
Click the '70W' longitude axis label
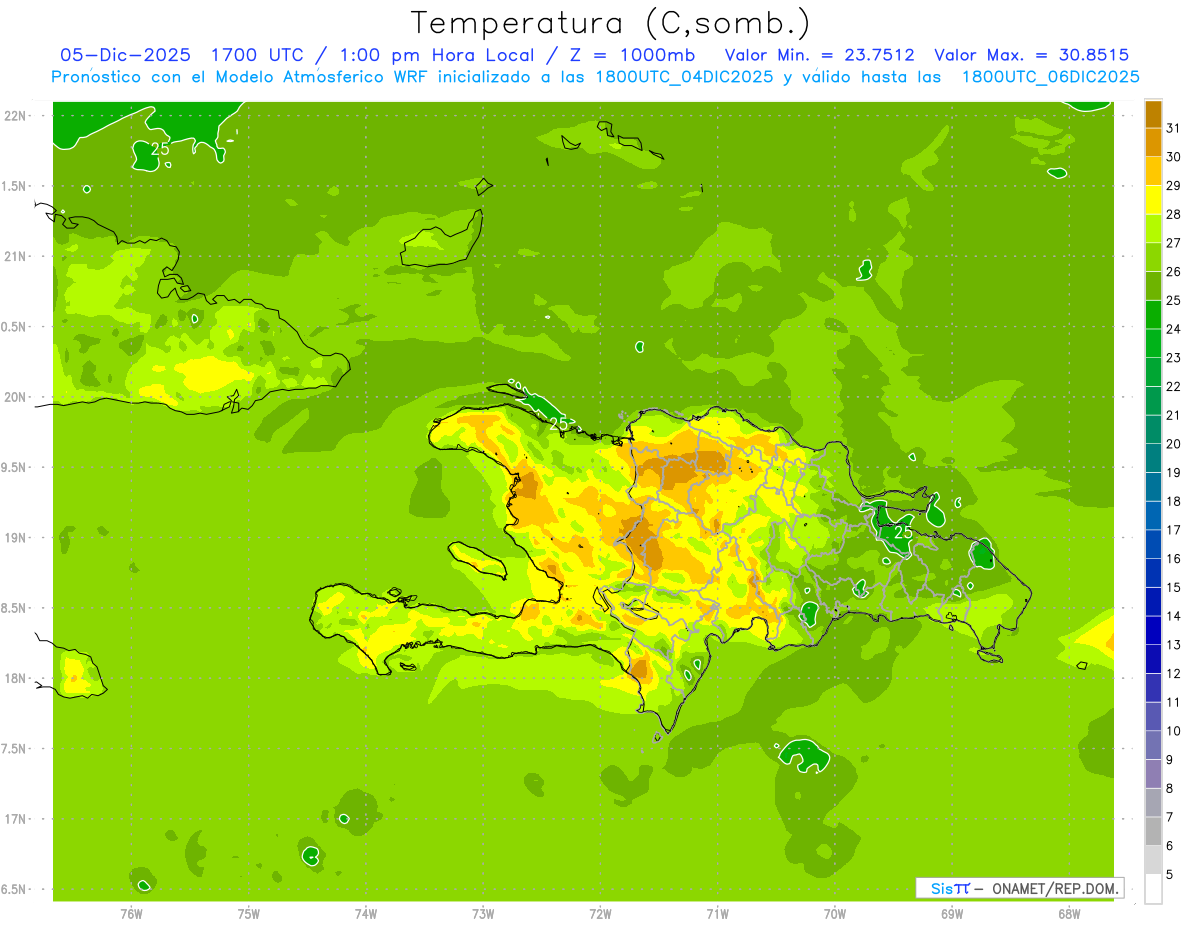835,914
